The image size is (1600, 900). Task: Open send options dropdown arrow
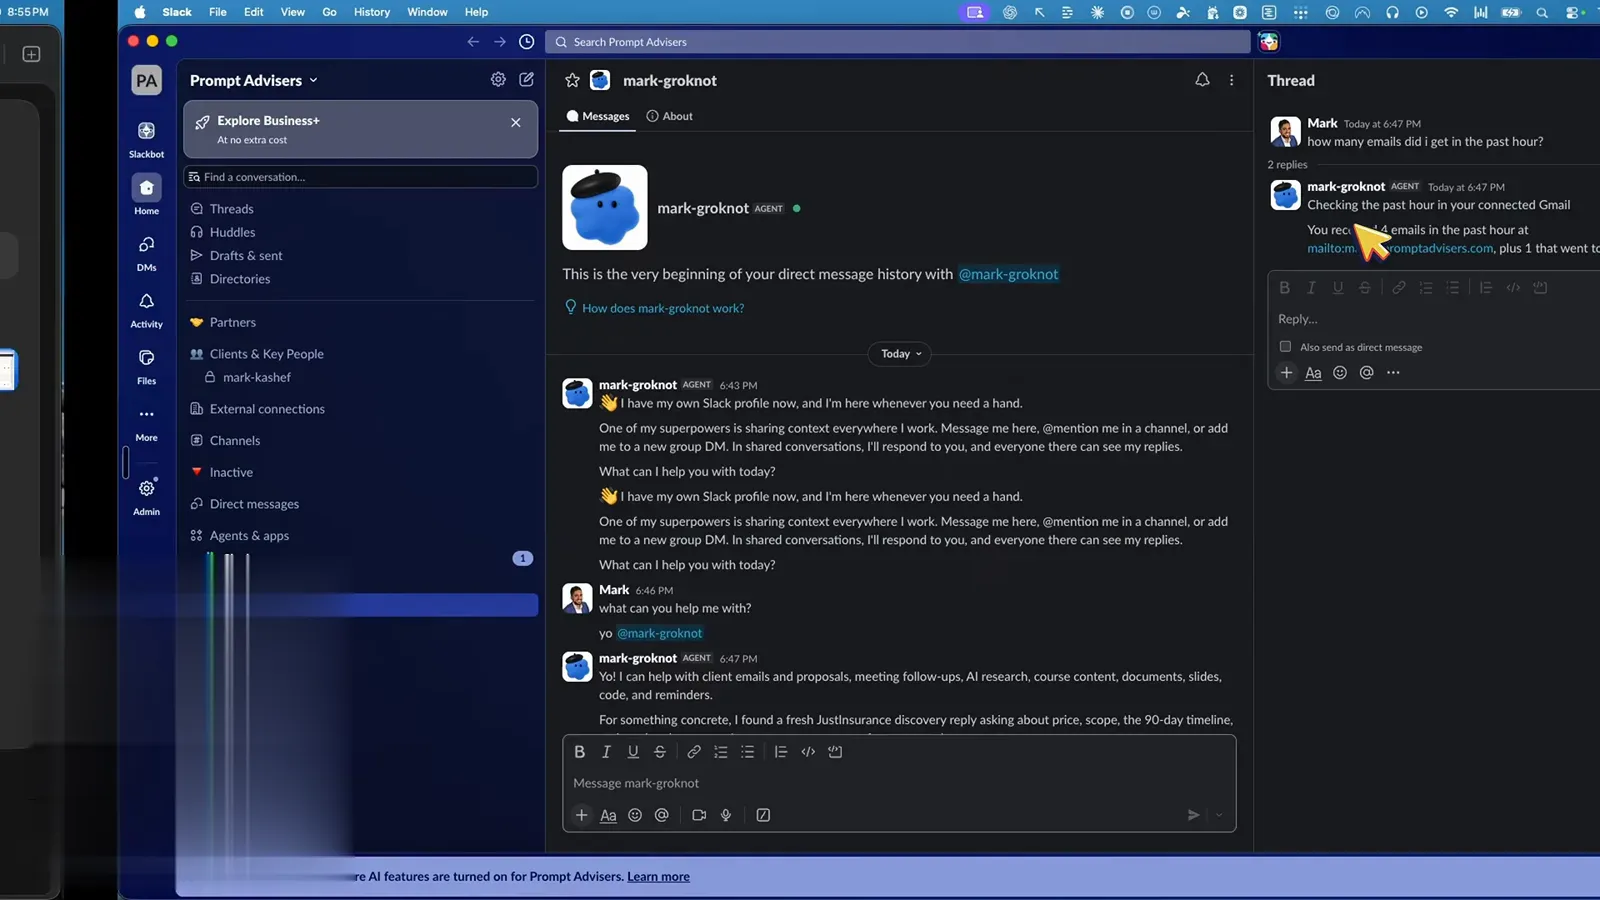(x=1219, y=815)
